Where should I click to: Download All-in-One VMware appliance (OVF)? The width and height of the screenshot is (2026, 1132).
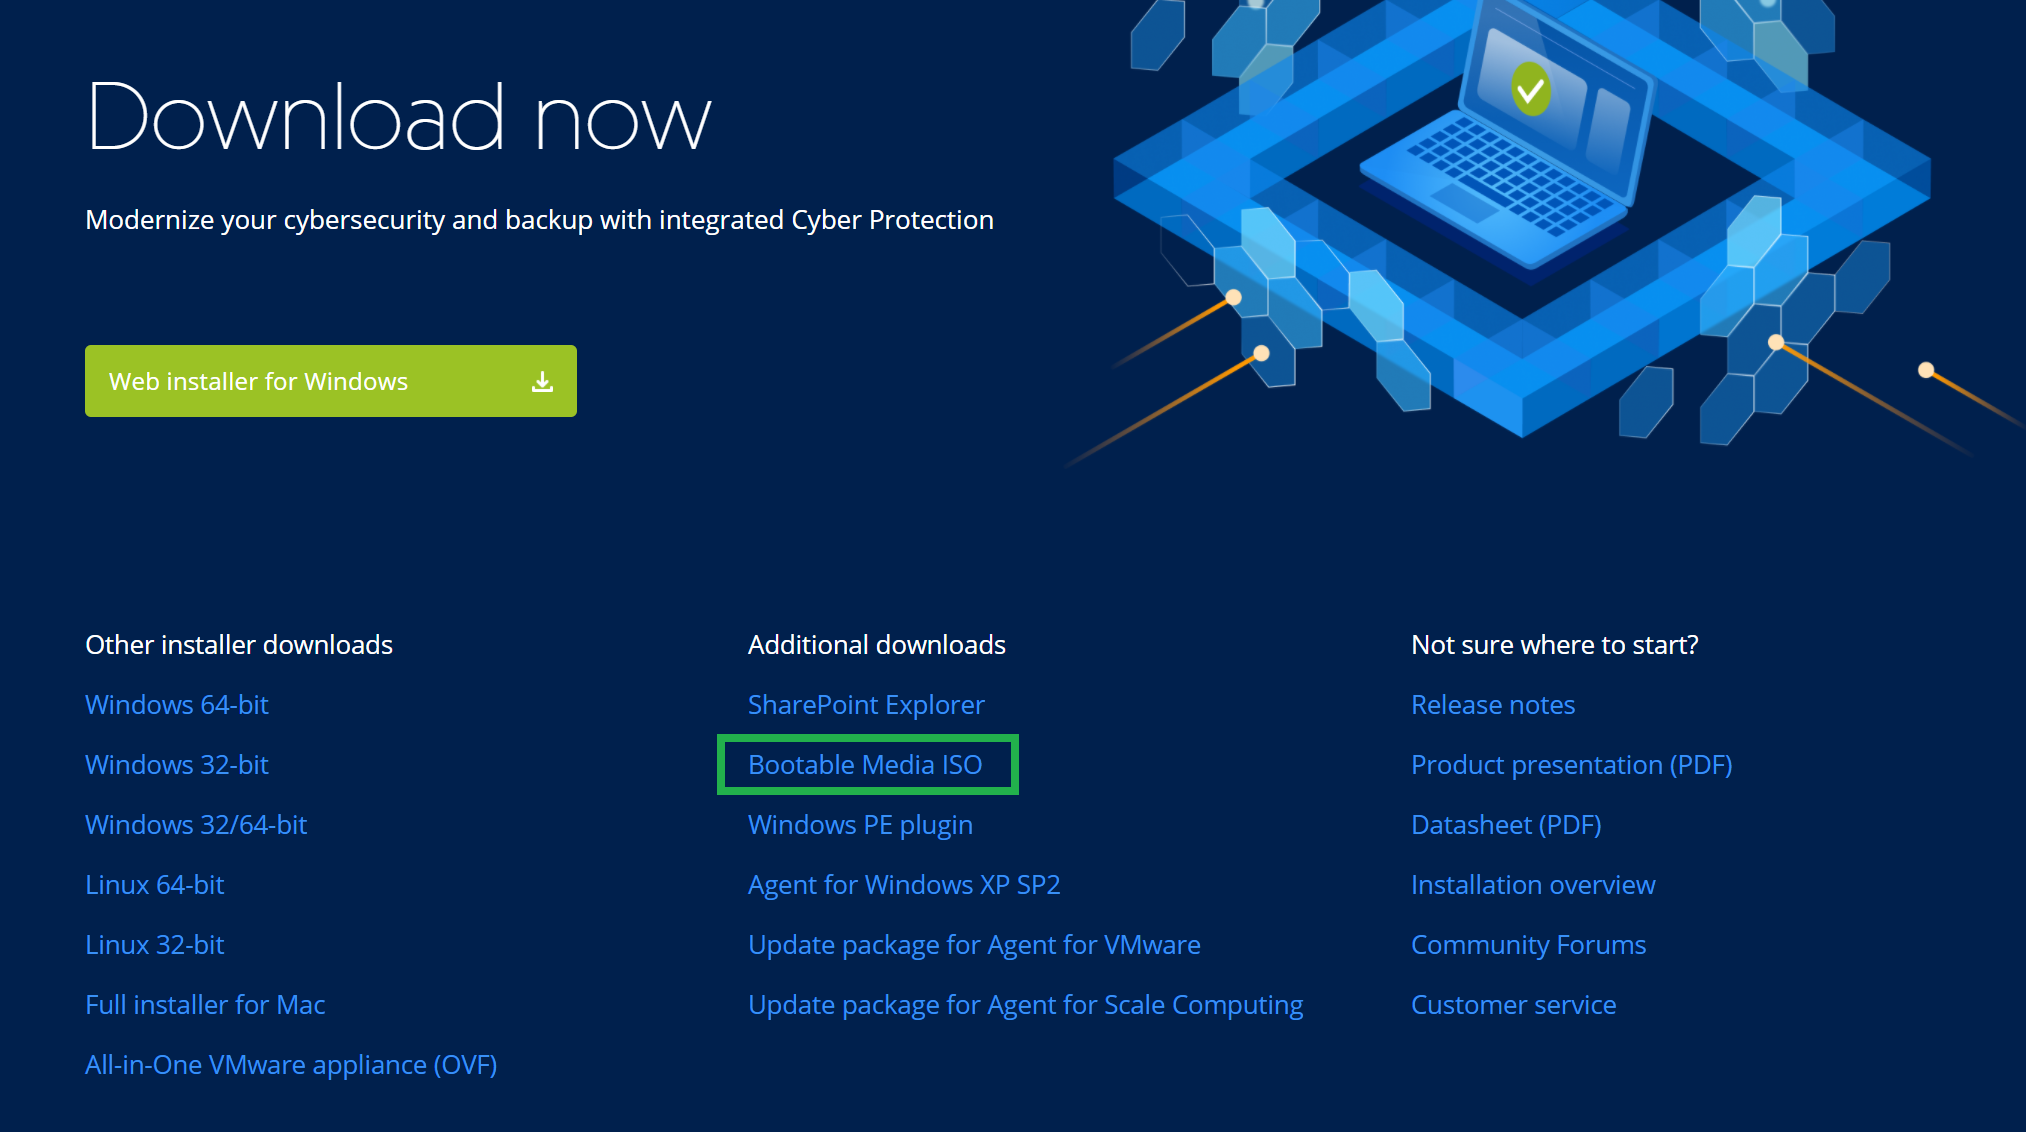click(291, 1065)
